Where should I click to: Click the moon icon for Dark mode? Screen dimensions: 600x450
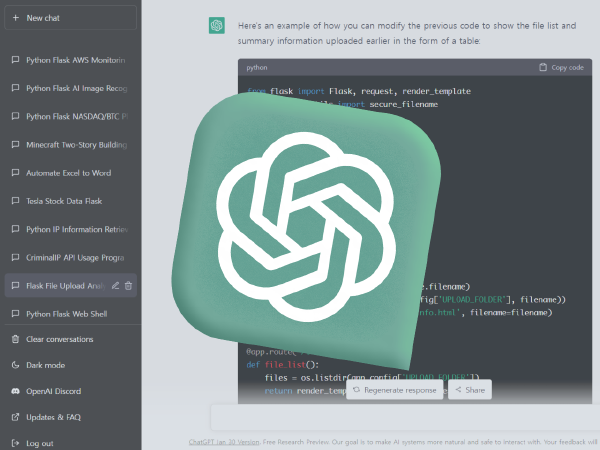[15, 365]
